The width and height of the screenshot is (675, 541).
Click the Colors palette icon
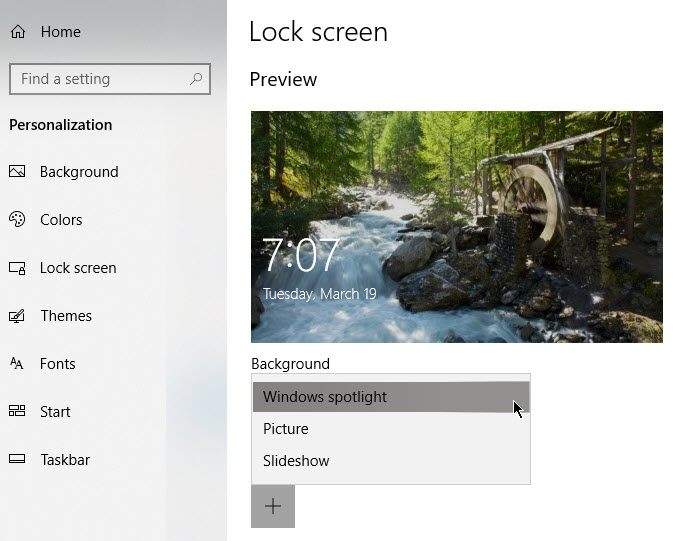click(x=17, y=219)
